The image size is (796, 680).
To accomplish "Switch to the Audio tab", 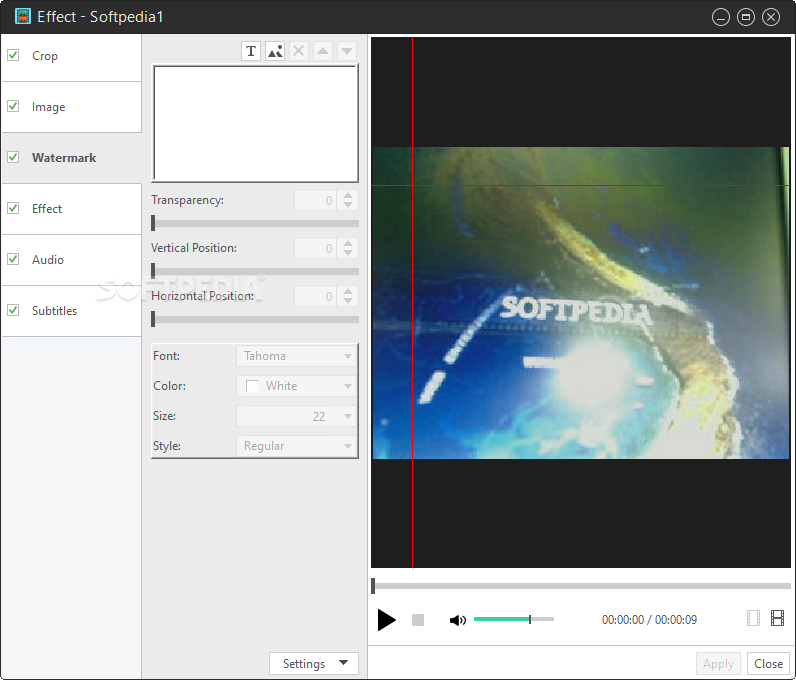I will coord(72,260).
